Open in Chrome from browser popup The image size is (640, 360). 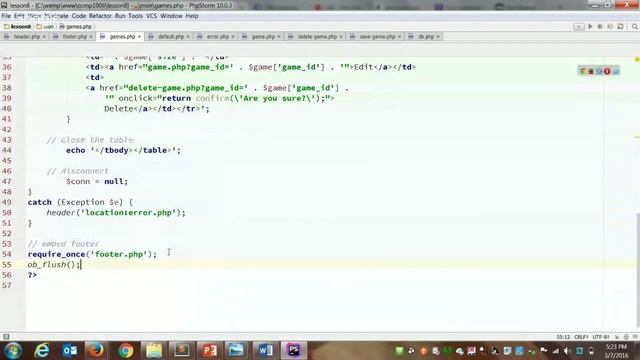[x=582, y=71]
